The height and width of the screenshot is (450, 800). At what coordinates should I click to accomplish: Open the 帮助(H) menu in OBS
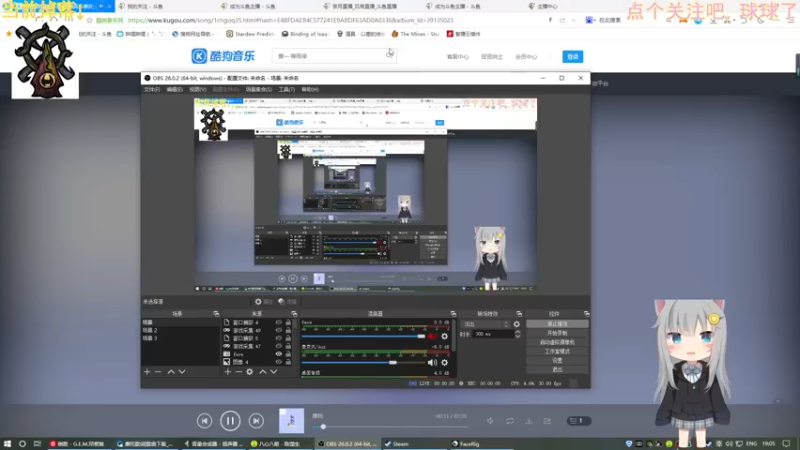click(x=310, y=89)
